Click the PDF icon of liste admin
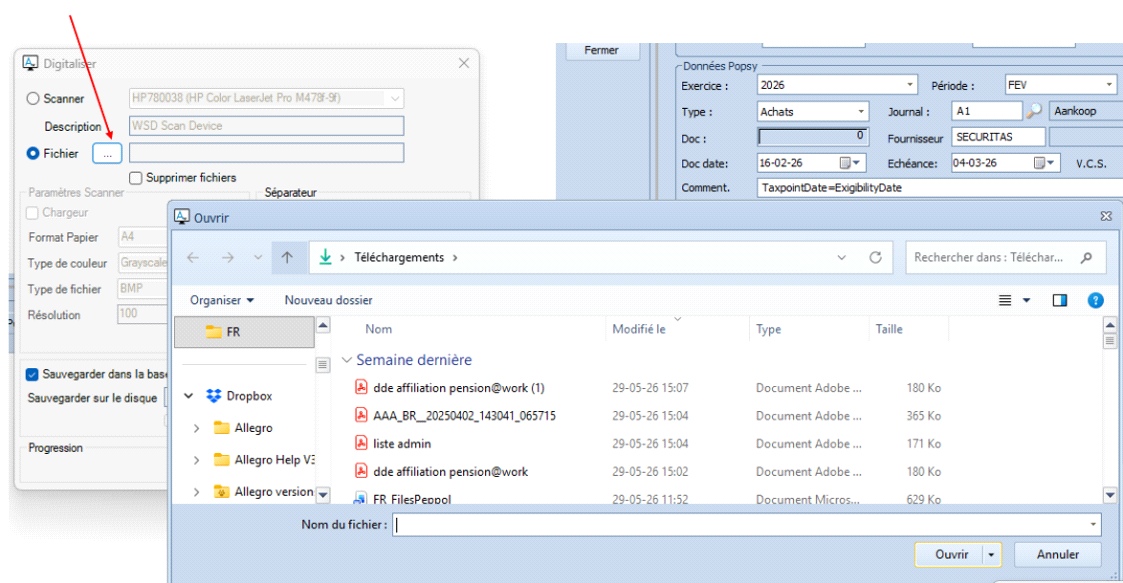Screen dimensions: 1123x583 (361, 443)
